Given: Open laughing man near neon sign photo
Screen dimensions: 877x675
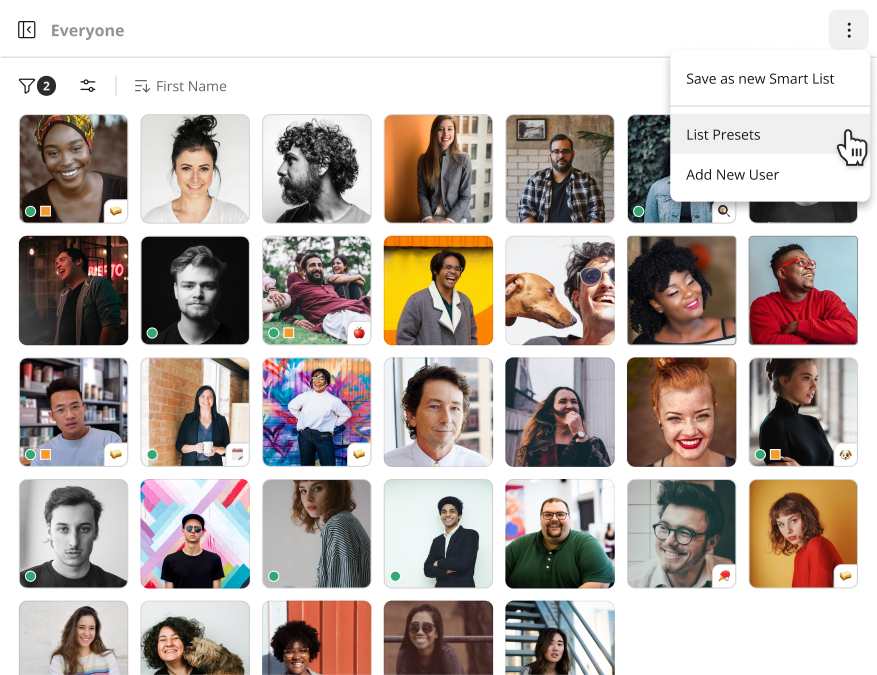Looking at the screenshot, I should coord(73,290).
